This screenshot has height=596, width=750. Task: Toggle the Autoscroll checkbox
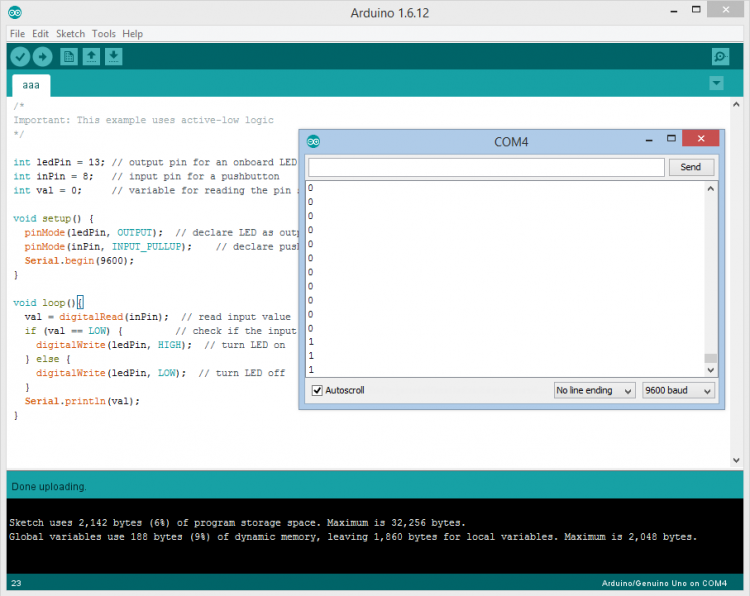317,390
